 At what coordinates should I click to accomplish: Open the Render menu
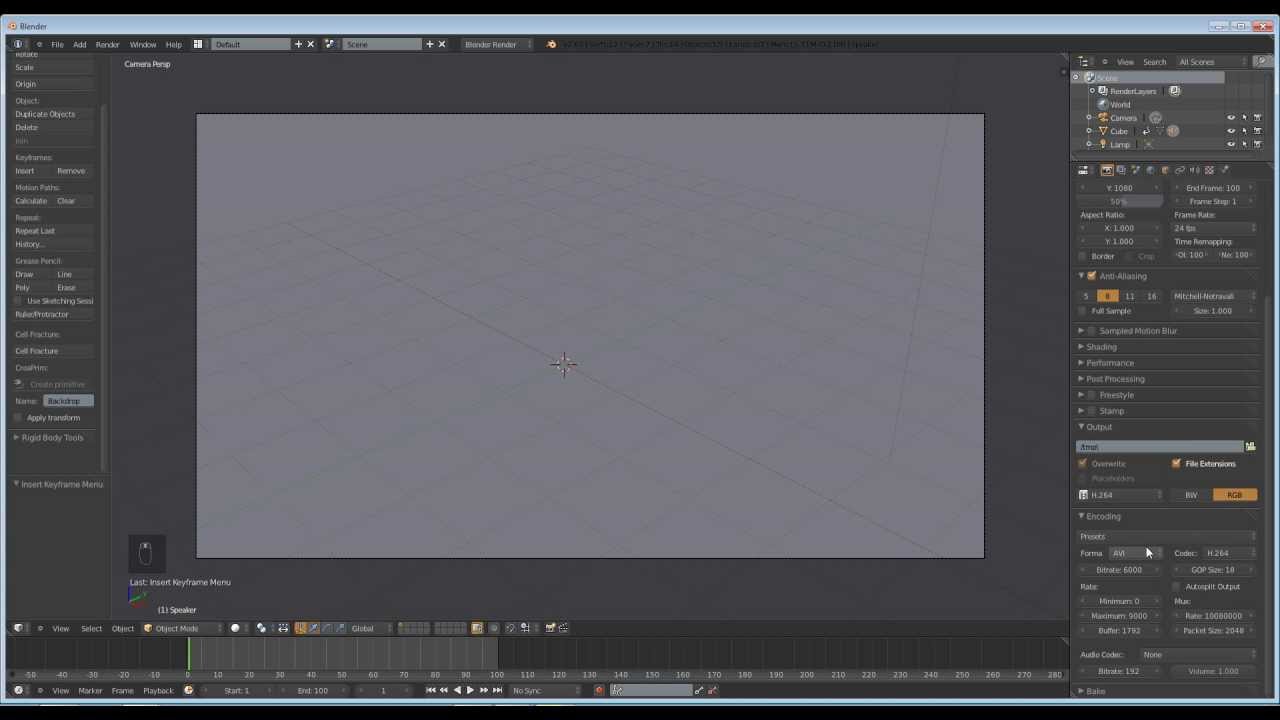pyautogui.click(x=107, y=44)
